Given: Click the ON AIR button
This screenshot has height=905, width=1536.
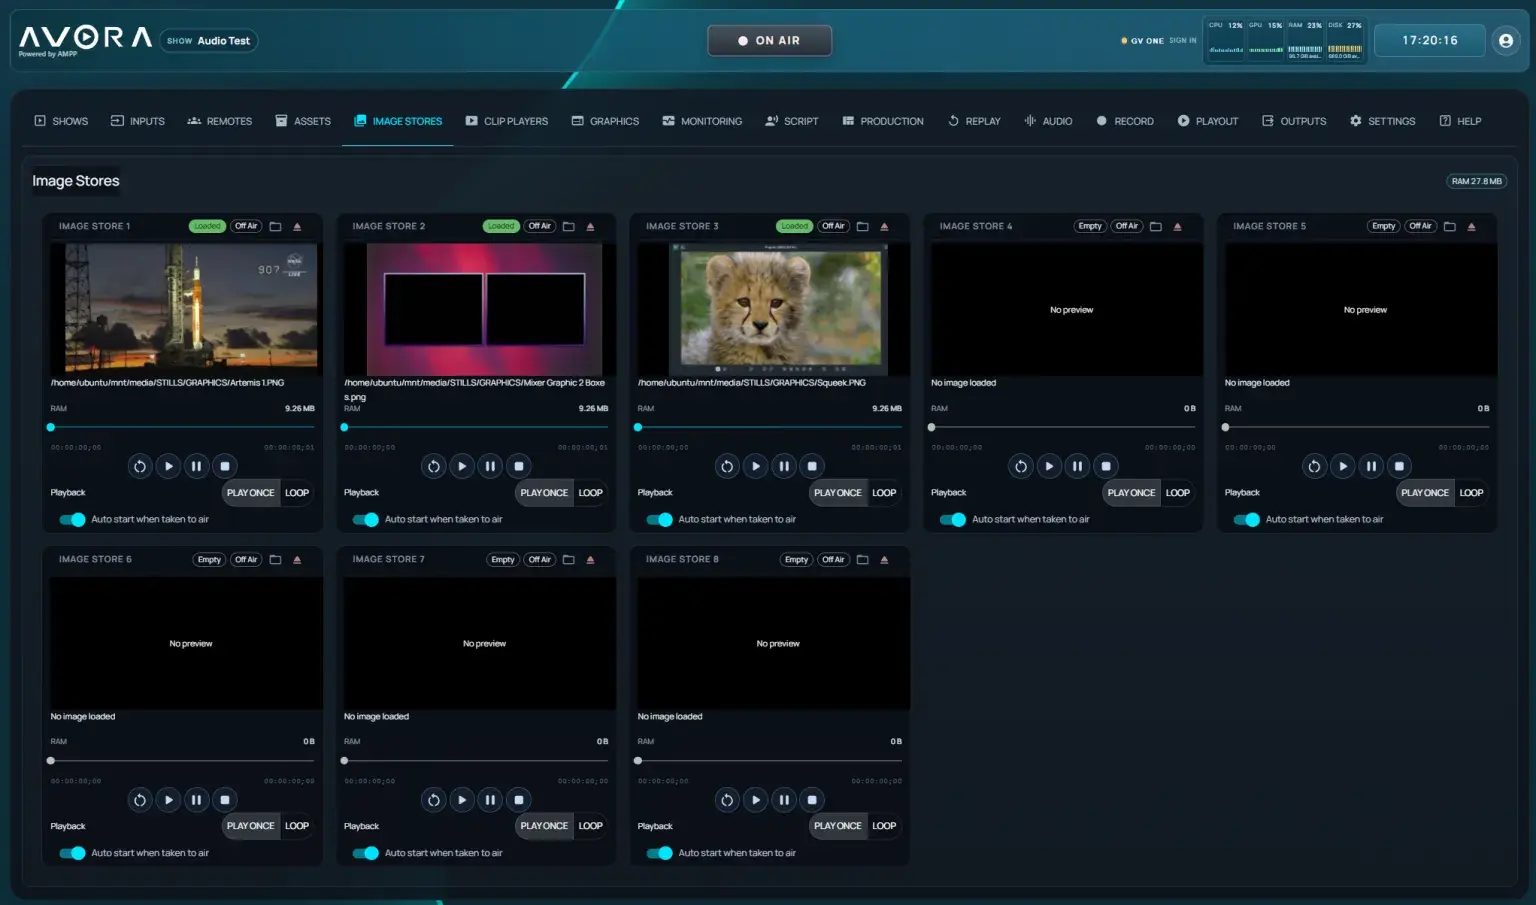Looking at the screenshot, I should pos(769,41).
